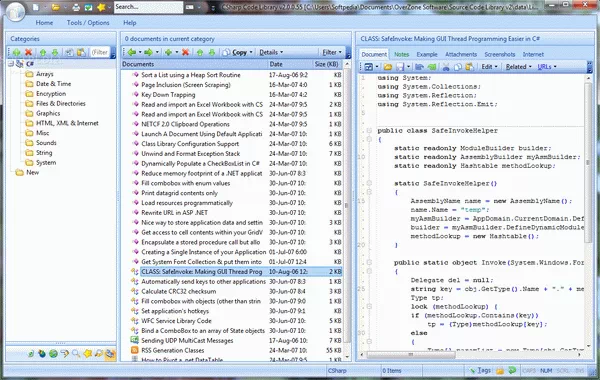The width and height of the screenshot is (600, 380).
Task: Select the 'Rewrite URL in ASP .NET' document
Action: (174, 213)
